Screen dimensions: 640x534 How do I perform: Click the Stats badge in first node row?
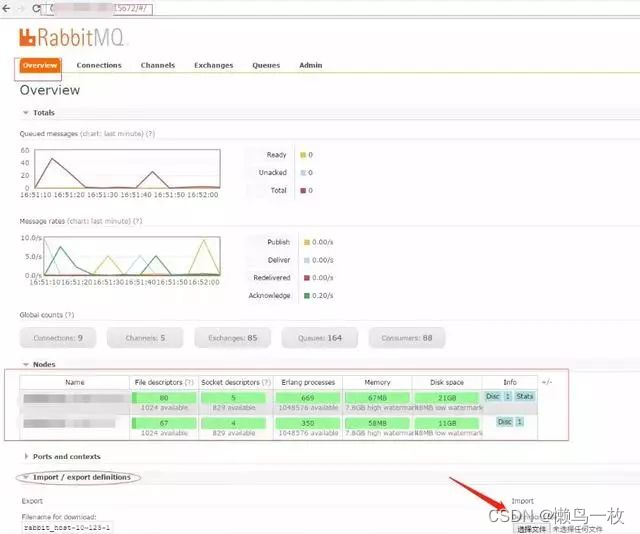click(x=524, y=396)
